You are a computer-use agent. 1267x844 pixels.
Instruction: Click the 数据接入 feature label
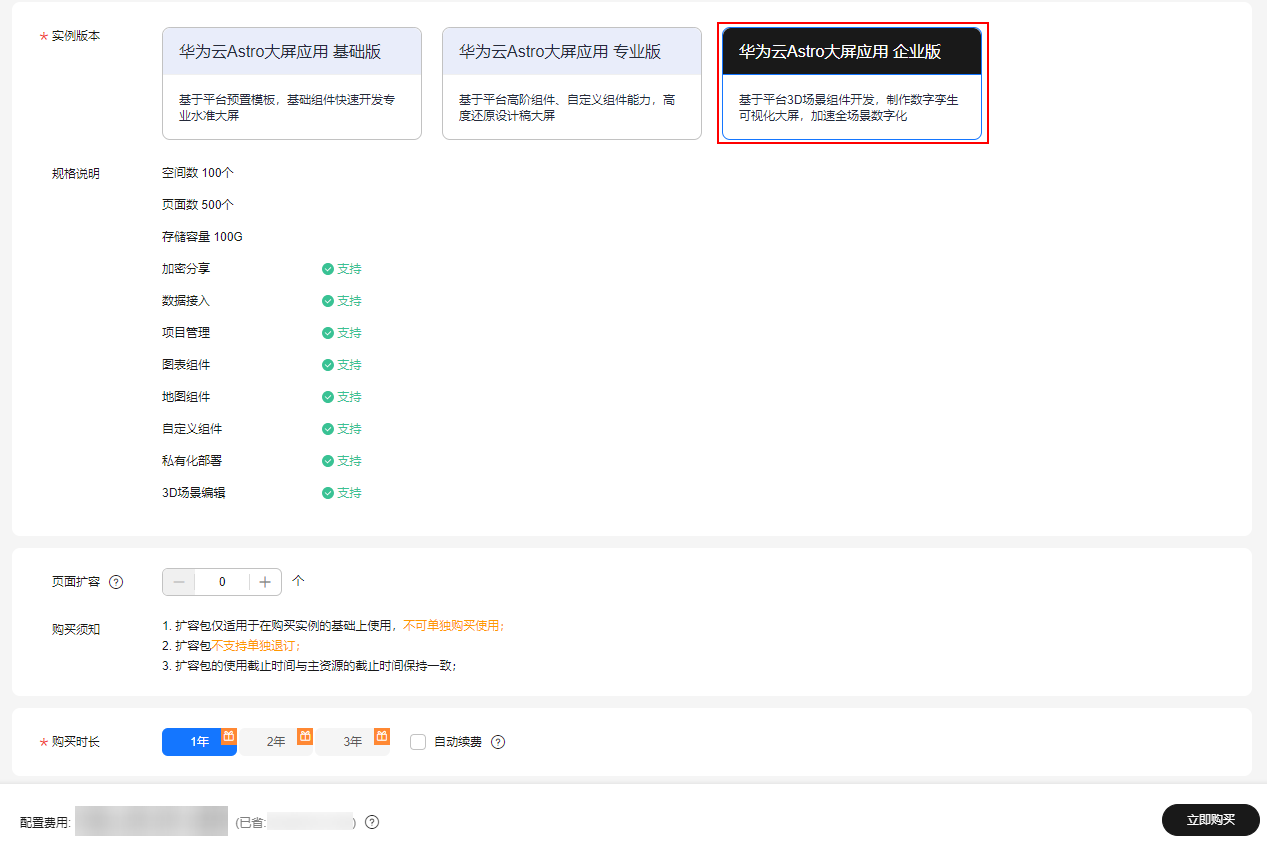(186, 301)
